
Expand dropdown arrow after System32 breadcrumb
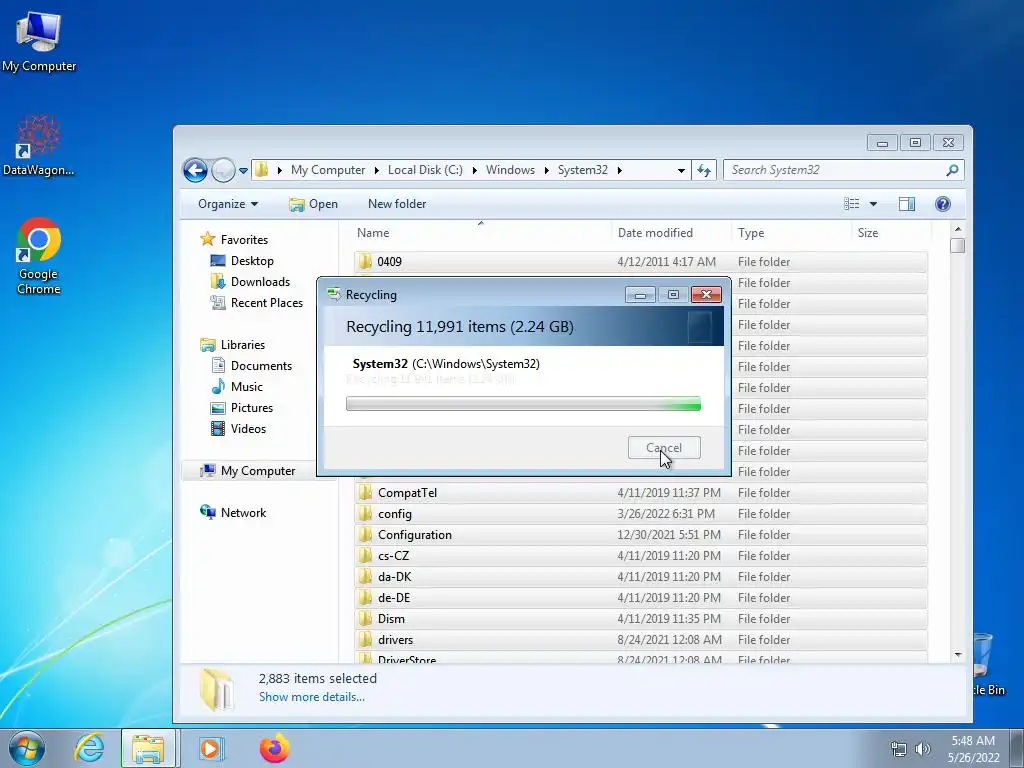point(619,170)
